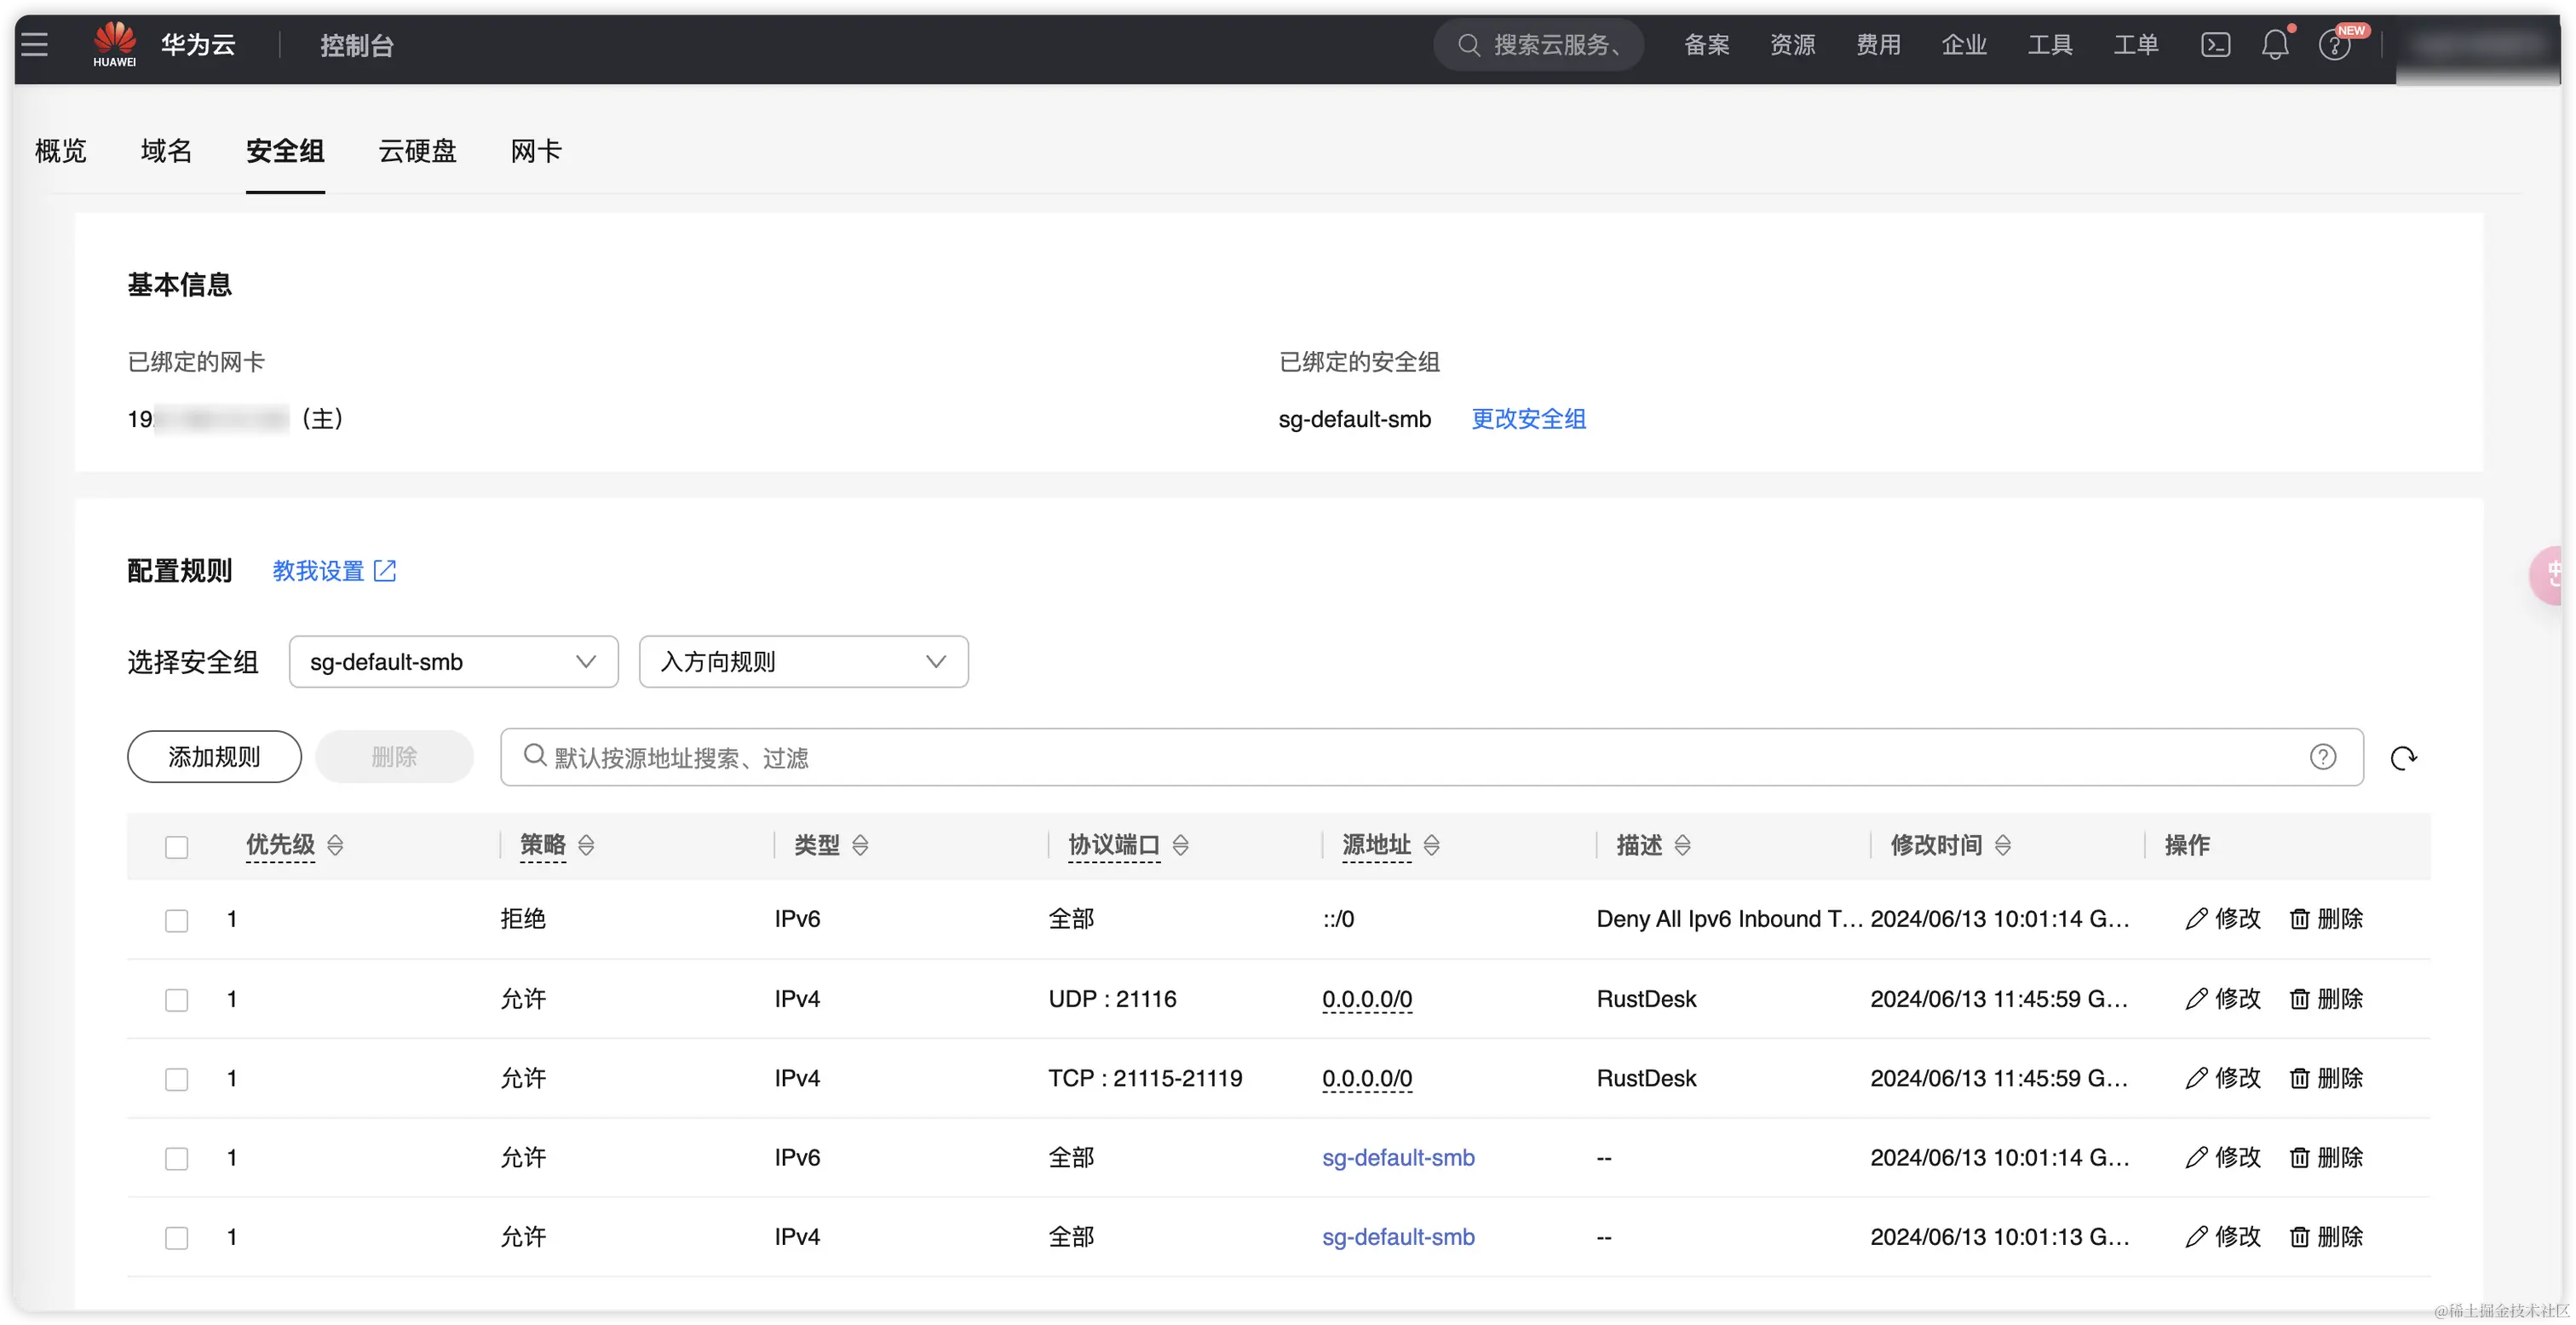2576x1325 pixels.
Task: Focus the 搜索云服务 search box
Action: [1538, 45]
